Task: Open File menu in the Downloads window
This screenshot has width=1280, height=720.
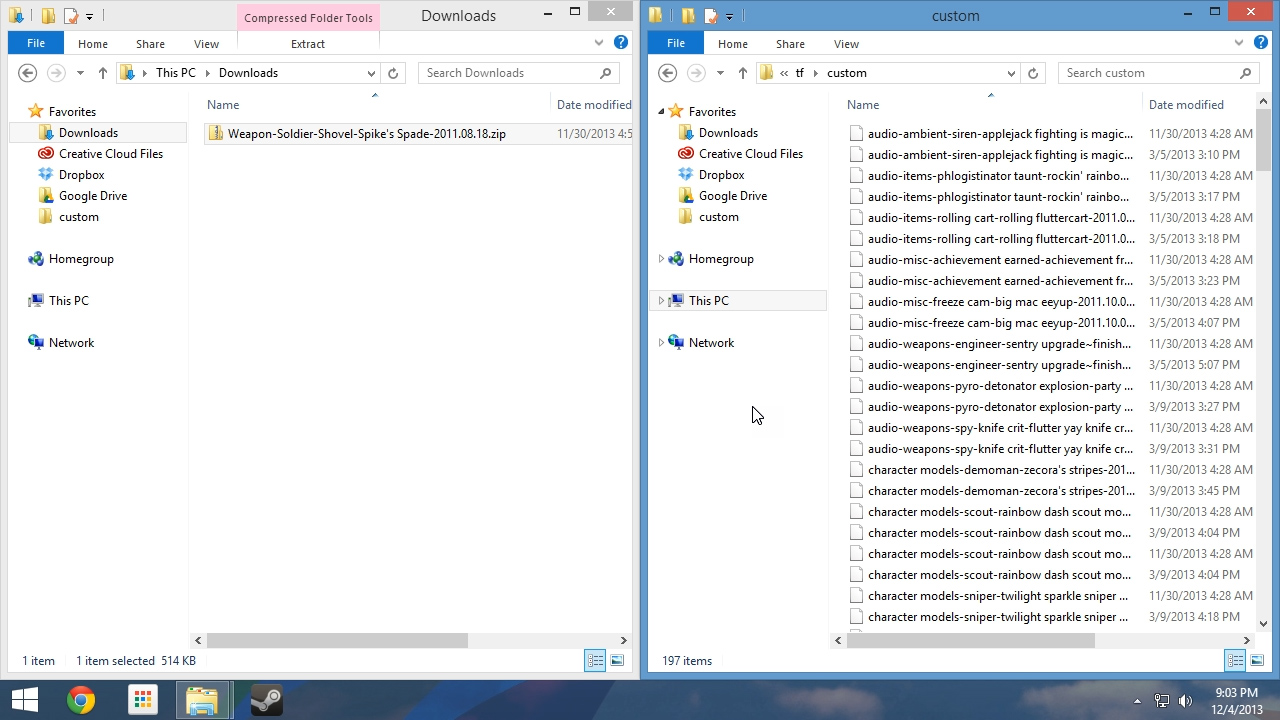Action: tap(36, 43)
